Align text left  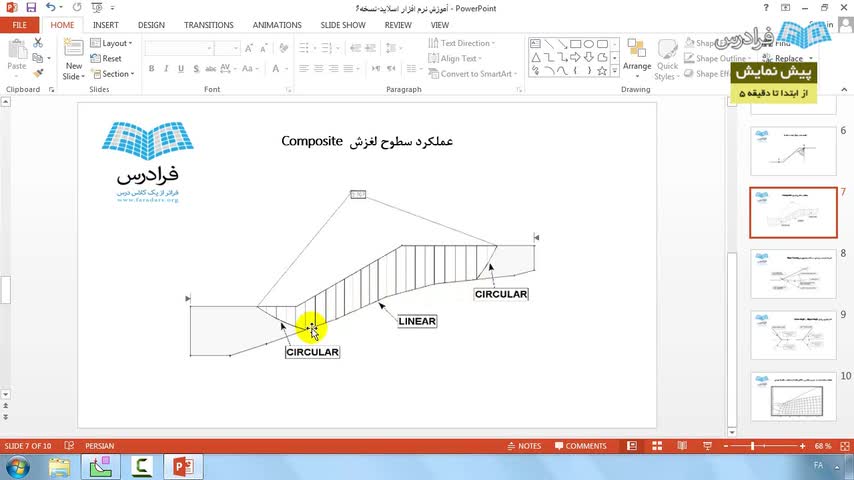coord(304,69)
